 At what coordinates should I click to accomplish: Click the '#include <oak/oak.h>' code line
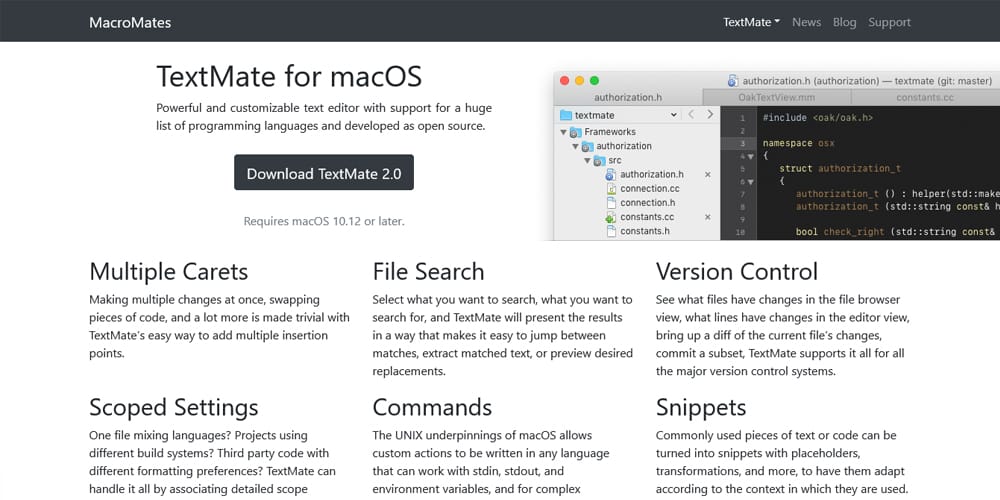(x=818, y=118)
